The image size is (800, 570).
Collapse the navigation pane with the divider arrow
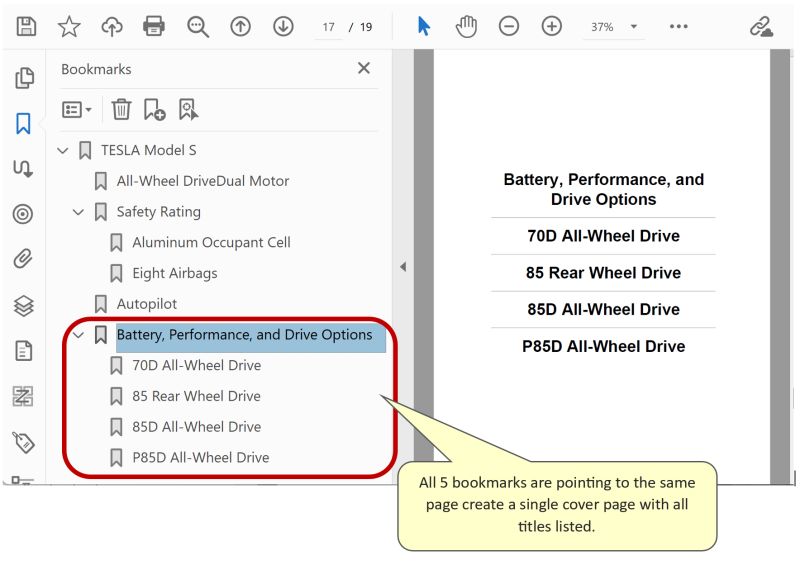pos(403,266)
